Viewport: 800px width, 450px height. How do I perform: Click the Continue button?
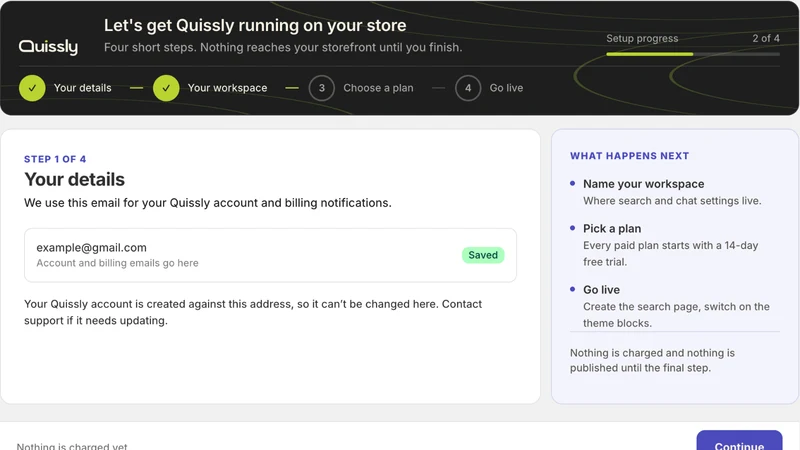739,442
